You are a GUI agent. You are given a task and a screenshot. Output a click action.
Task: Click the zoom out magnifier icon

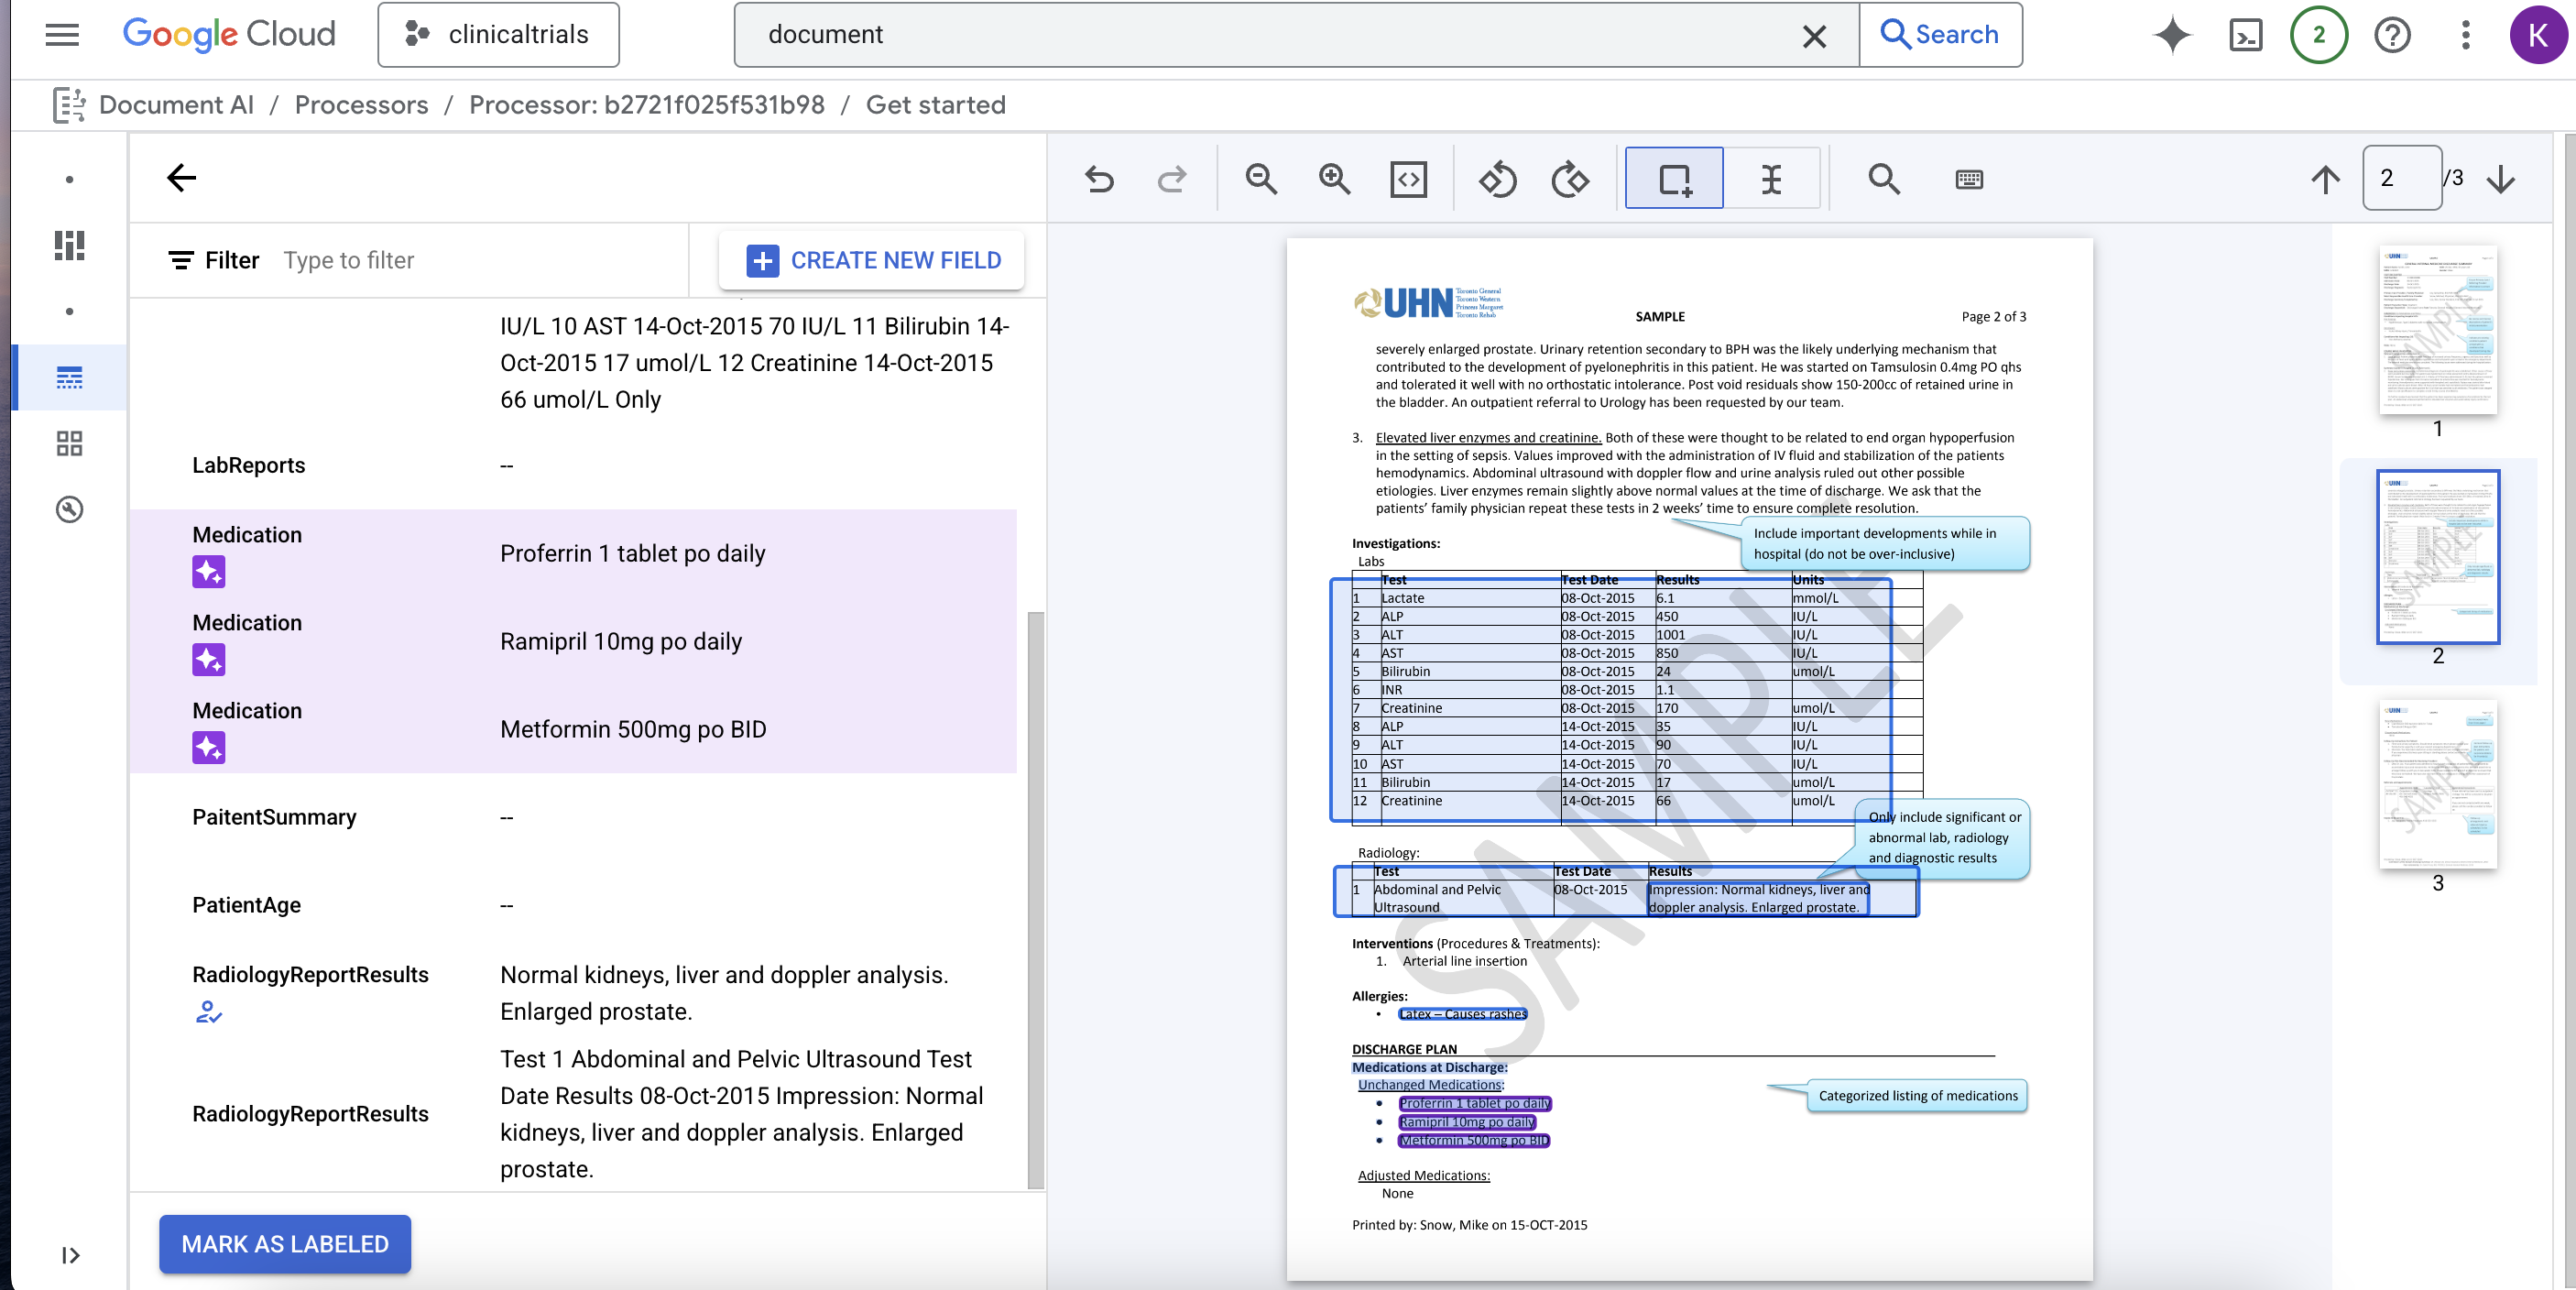coord(1261,179)
